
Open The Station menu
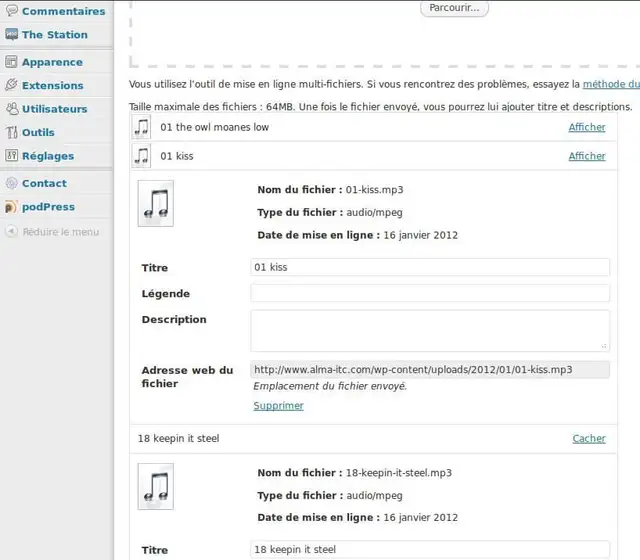tap(55, 35)
